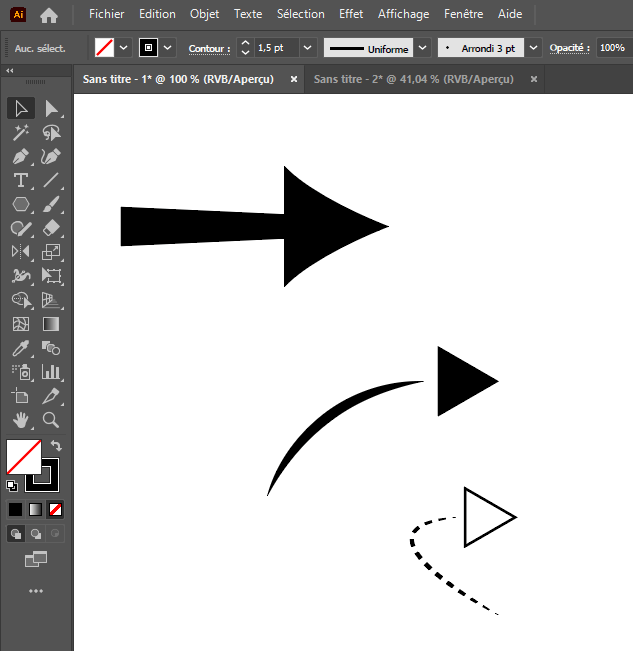Choose the Zoom magnifier tool
This screenshot has width=633, height=651.
(x=52, y=420)
